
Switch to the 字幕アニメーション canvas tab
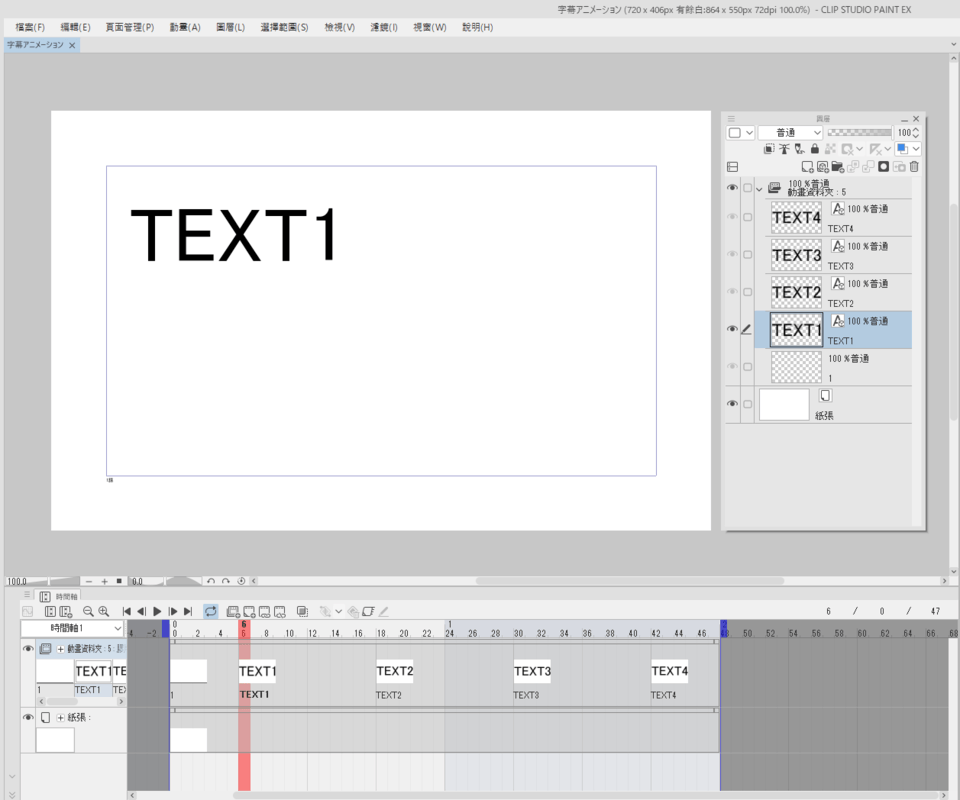click(x=36, y=45)
